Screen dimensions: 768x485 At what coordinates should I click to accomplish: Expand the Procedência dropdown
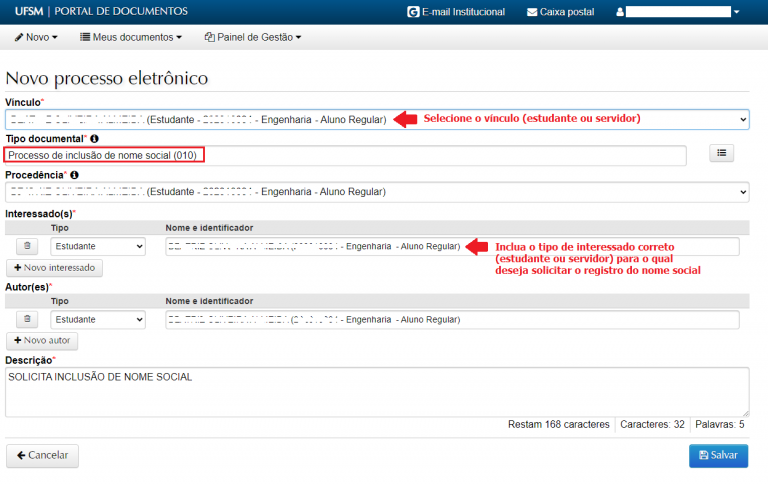[376, 192]
